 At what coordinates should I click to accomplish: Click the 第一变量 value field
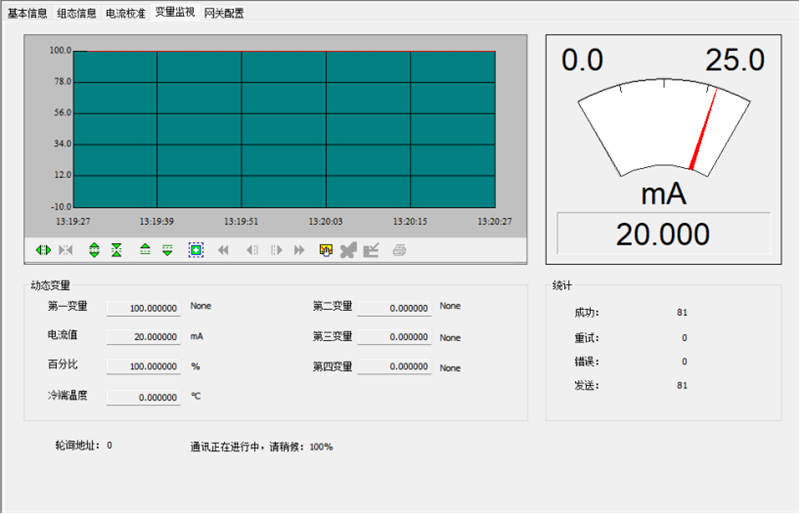point(143,308)
